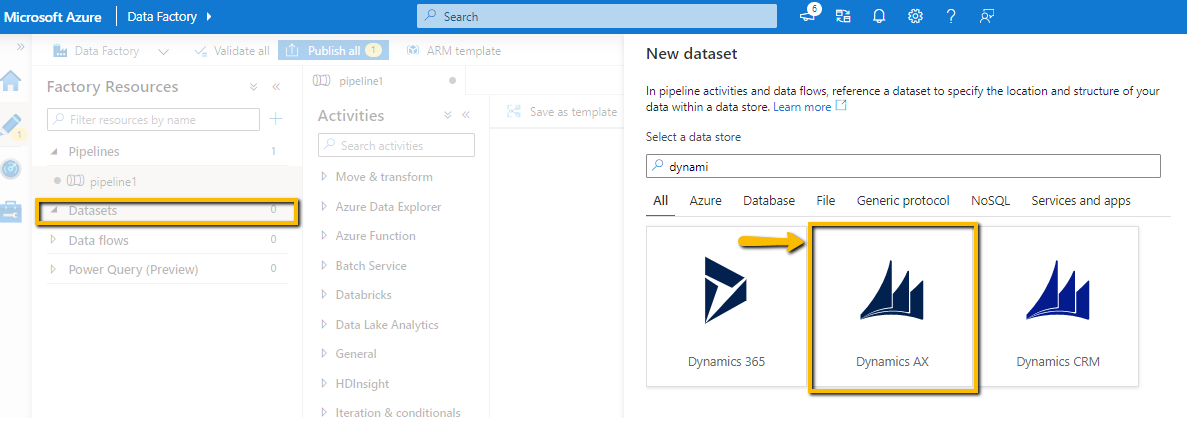The width and height of the screenshot is (1187, 436).
Task: Follow the Learn more link
Action: pyautogui.click(x=809, y=107)
